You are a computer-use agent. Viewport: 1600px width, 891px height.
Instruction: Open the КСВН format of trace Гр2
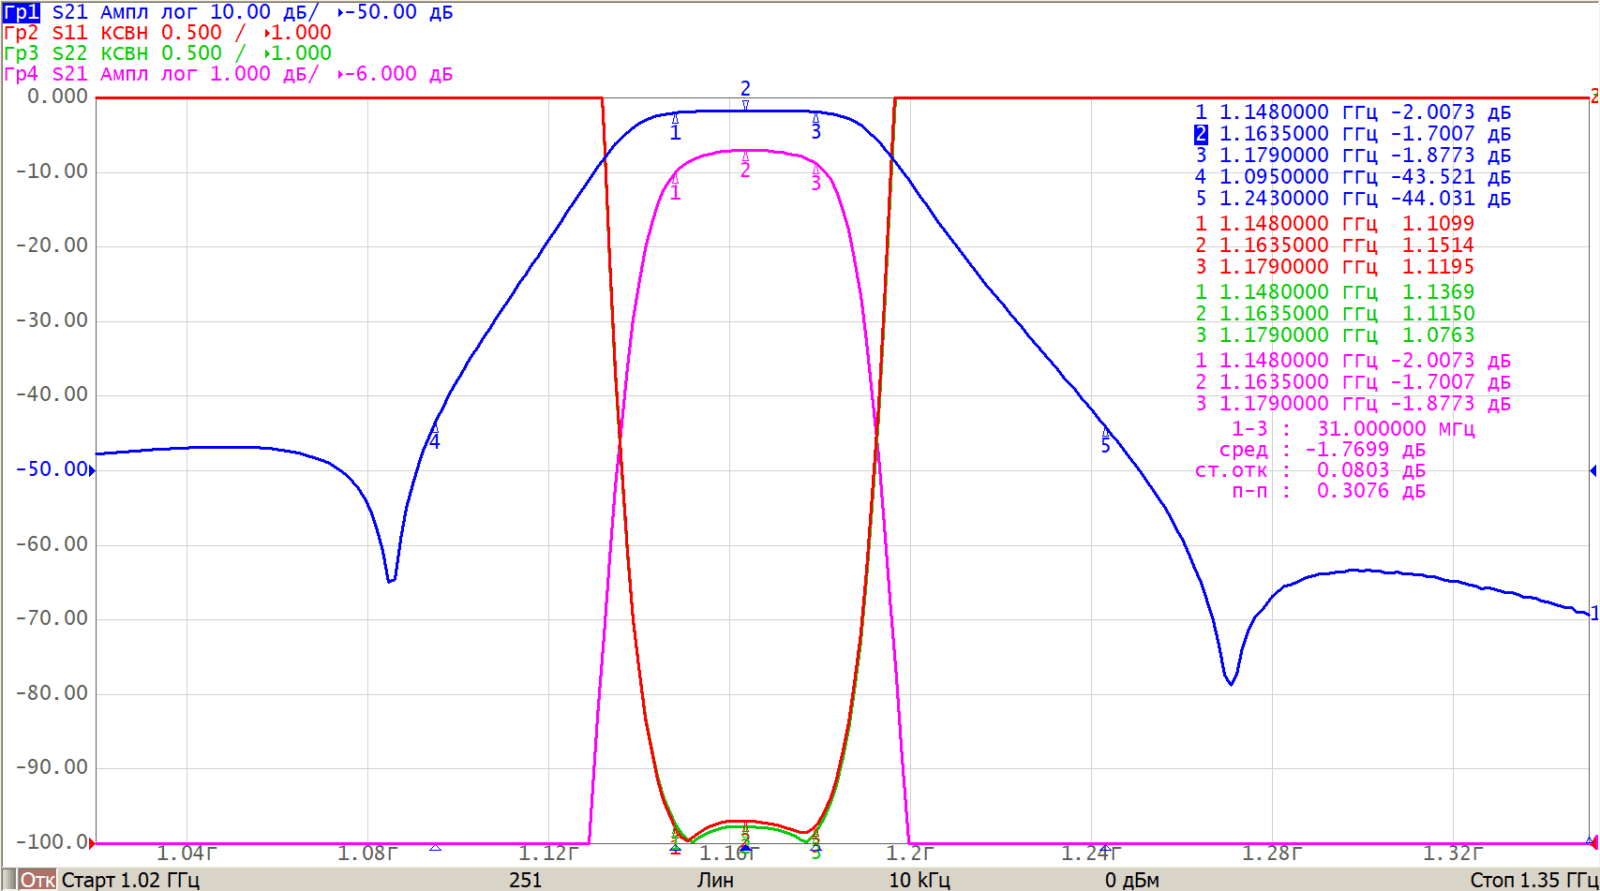[x=124, y=32]
